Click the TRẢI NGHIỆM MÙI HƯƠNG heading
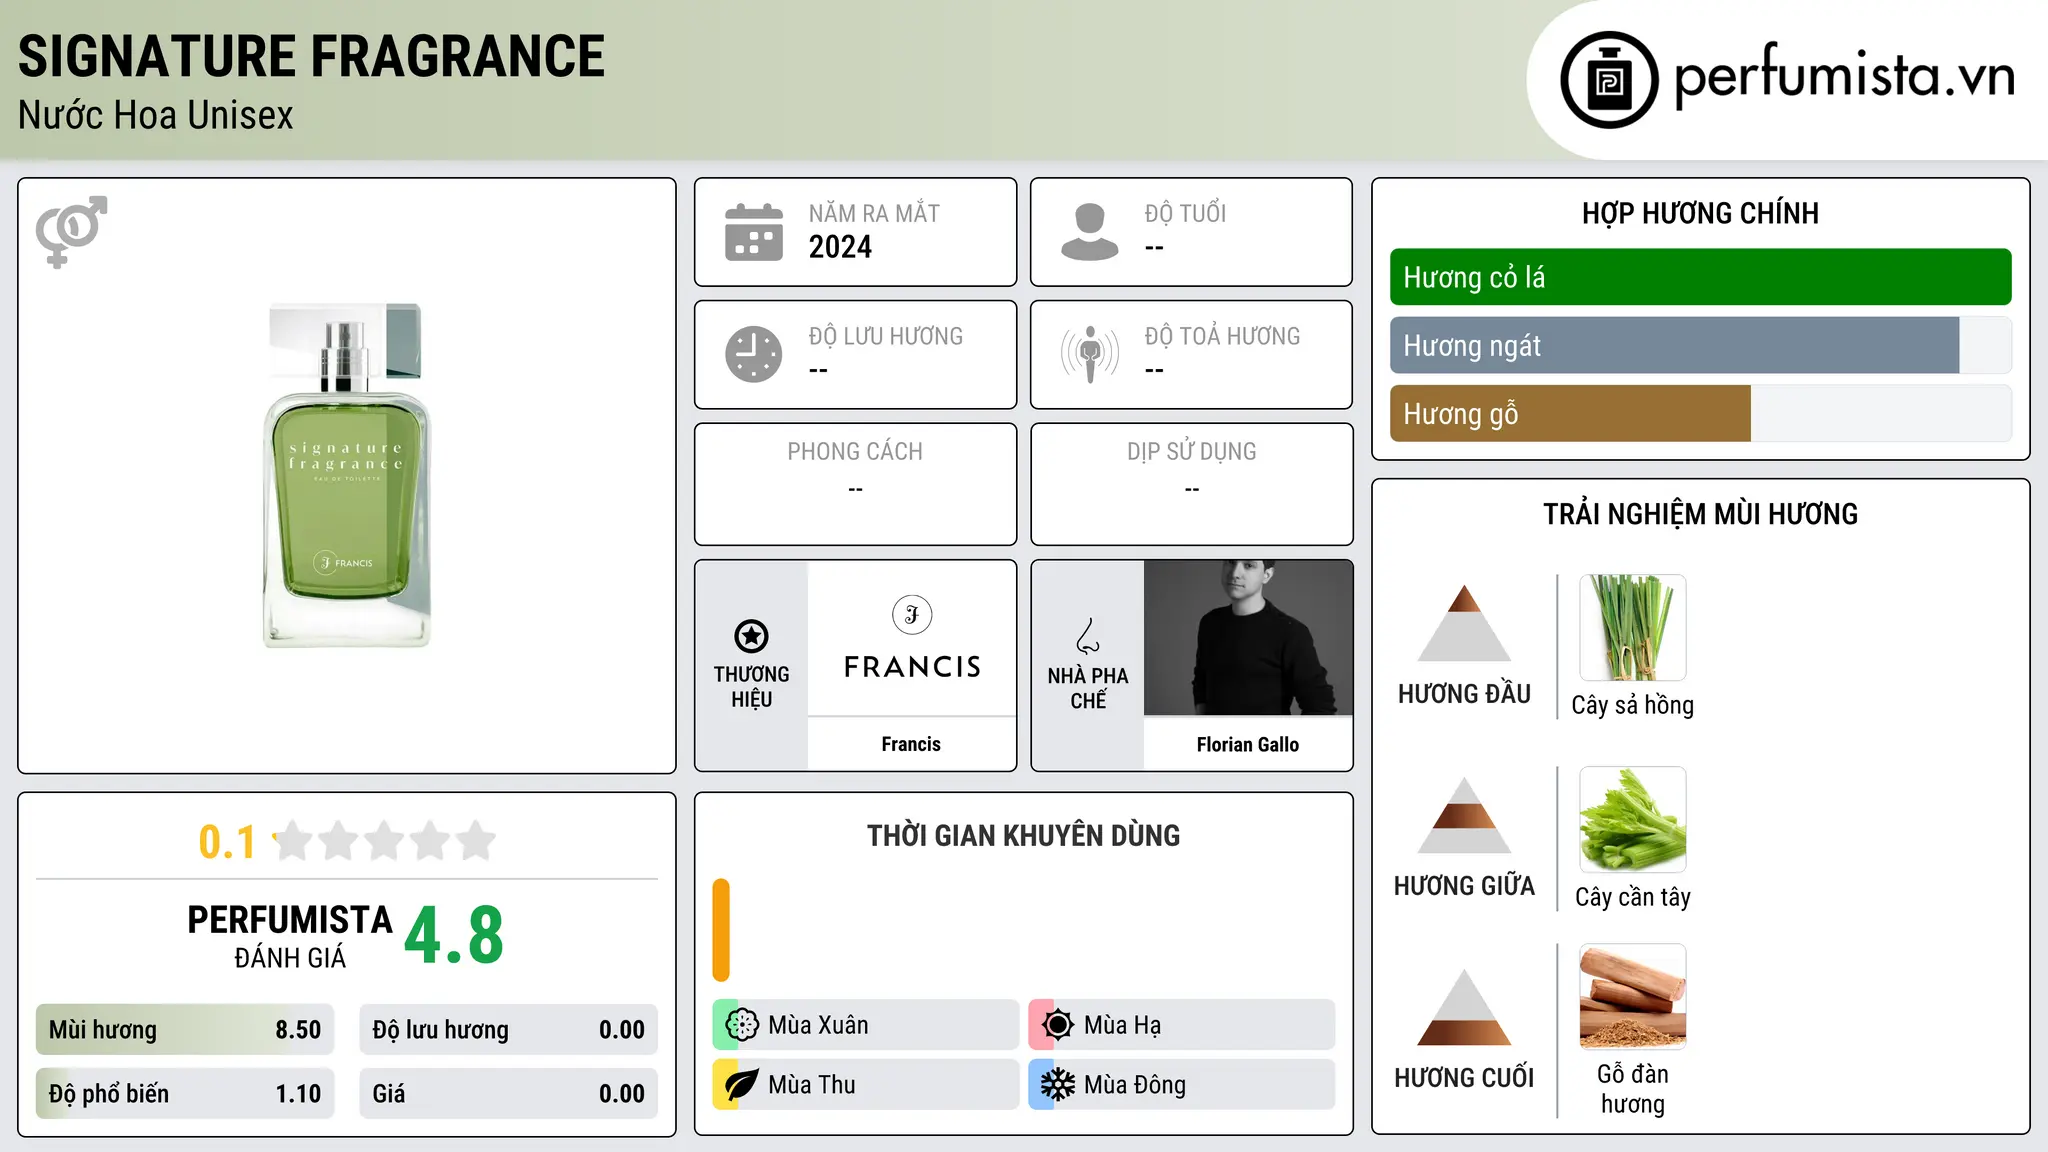Image resolution: width=2048 pixels, height=1152 pixels. point(1700,514)
